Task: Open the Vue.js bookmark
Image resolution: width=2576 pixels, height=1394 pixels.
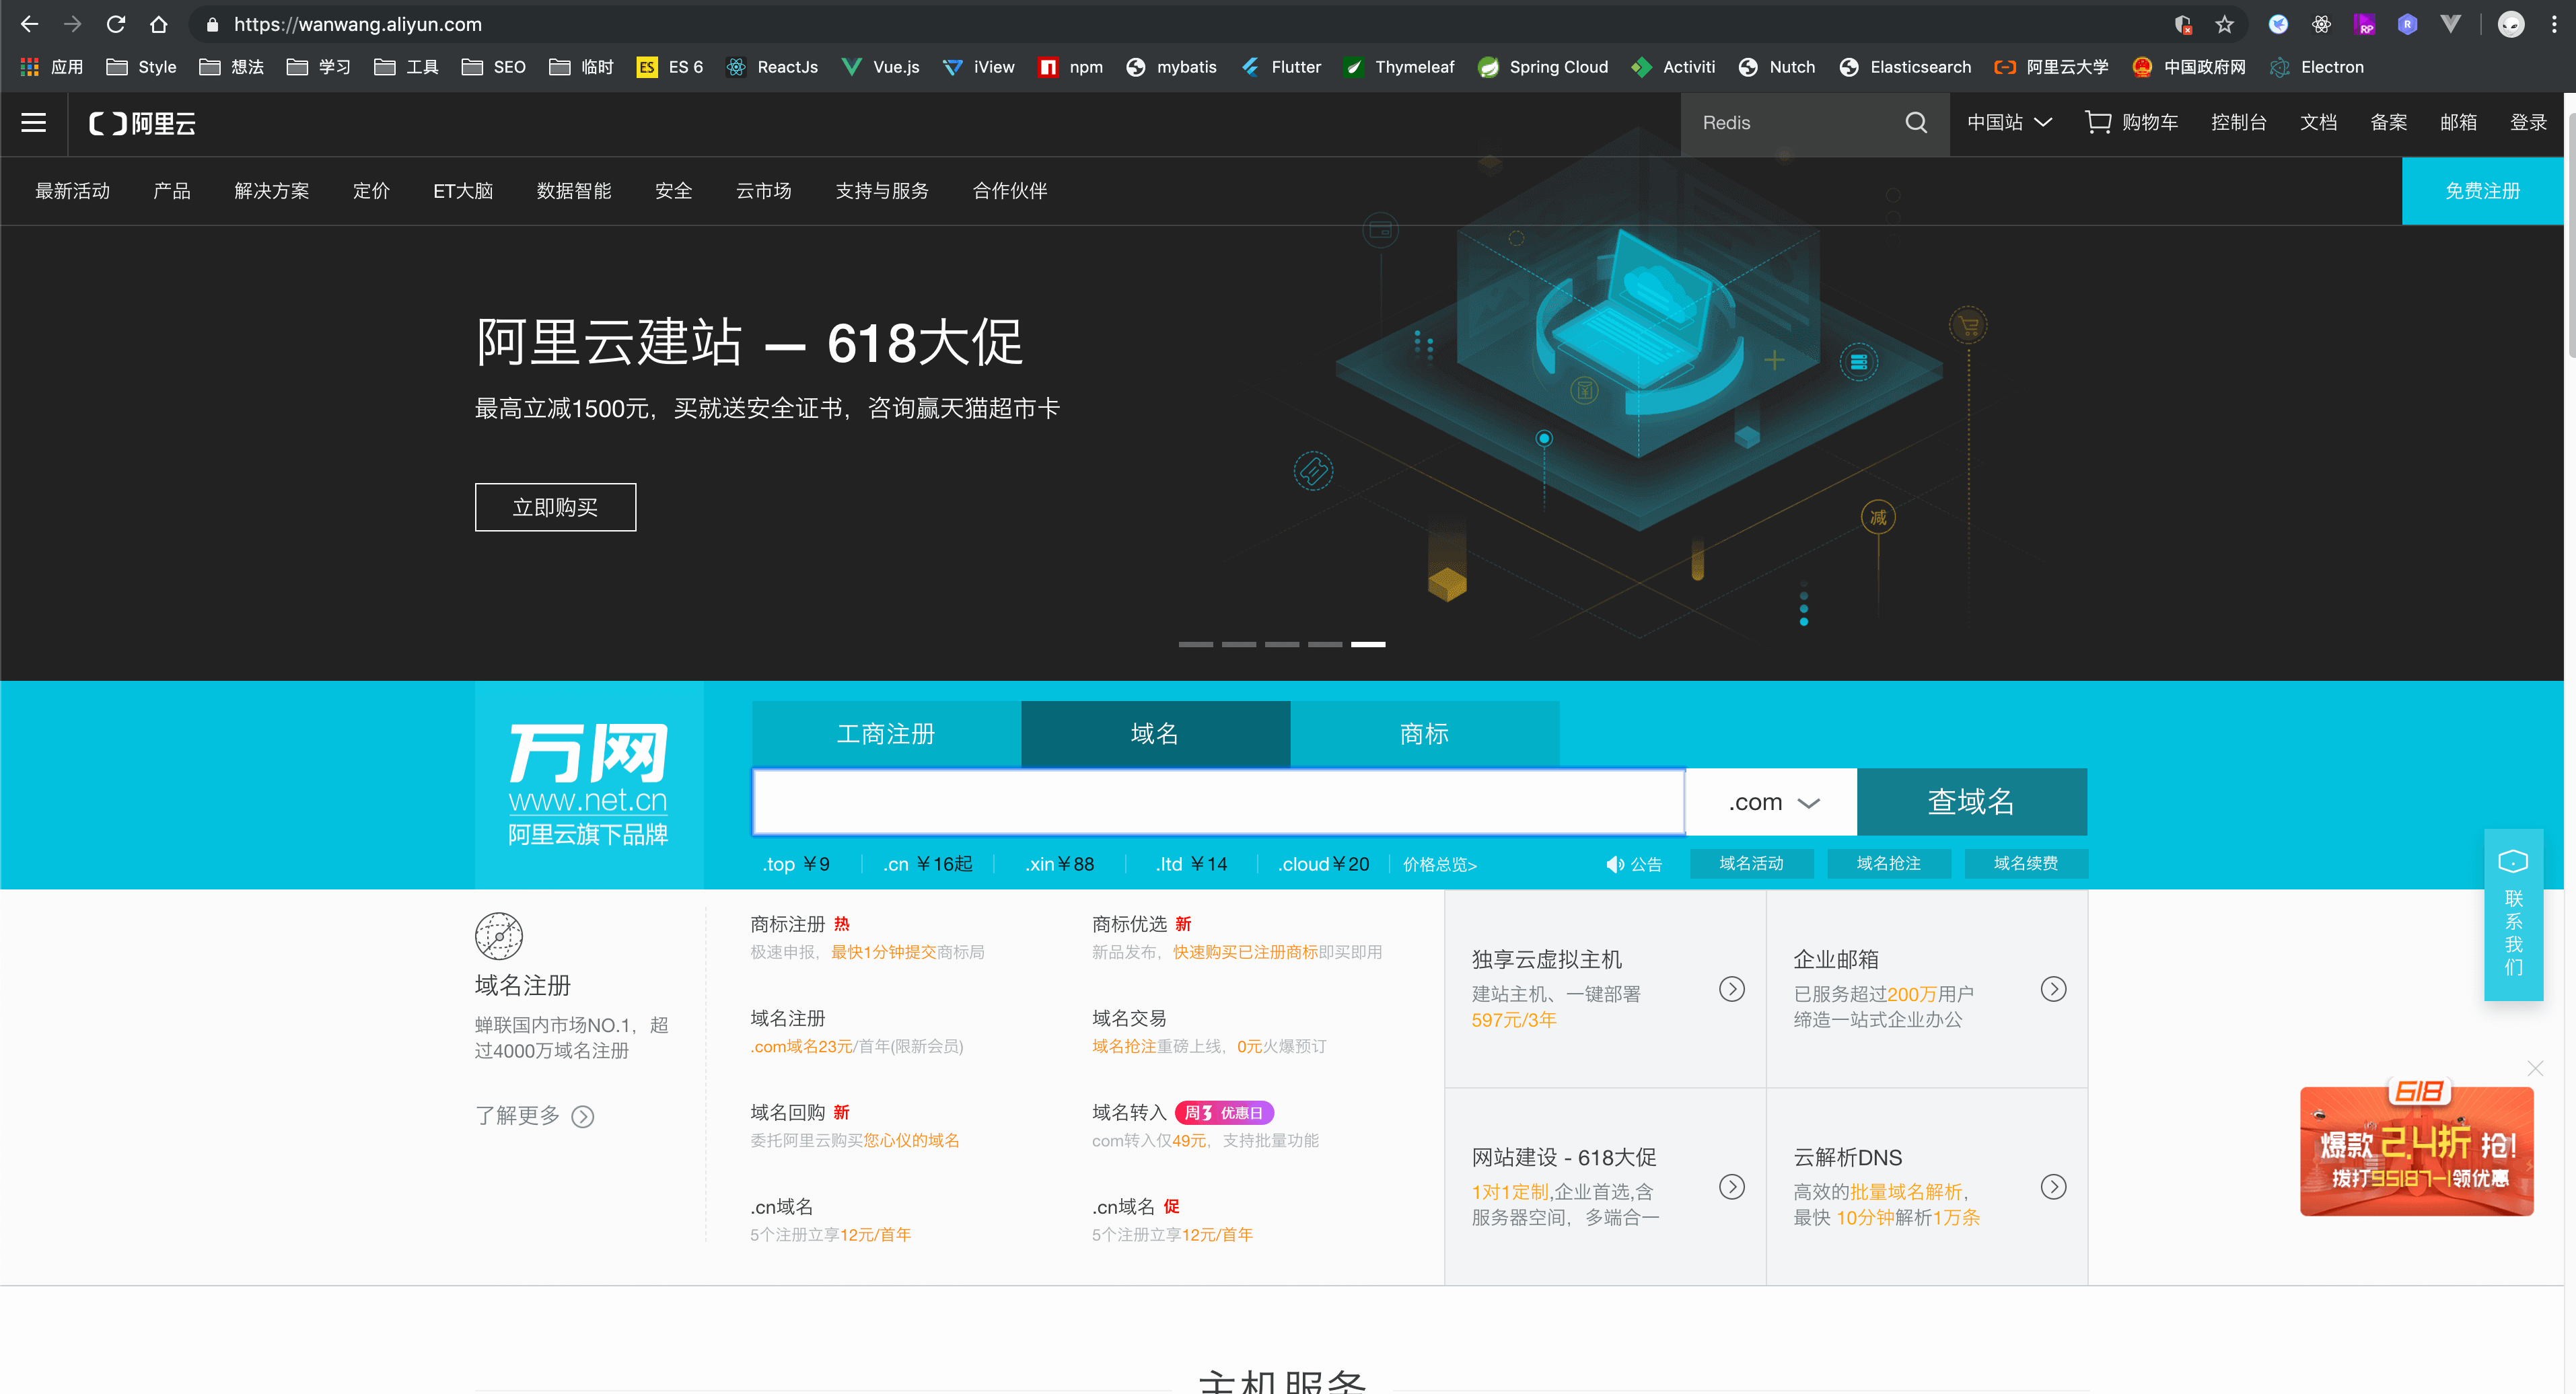Action: pos(880,67)
